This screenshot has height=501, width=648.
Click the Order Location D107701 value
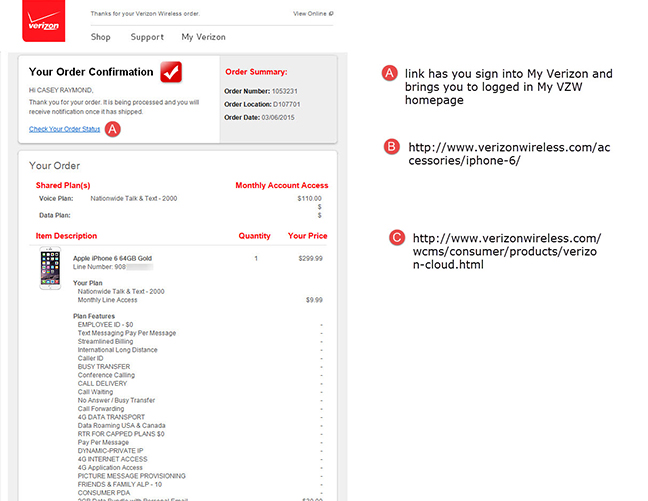286,104
